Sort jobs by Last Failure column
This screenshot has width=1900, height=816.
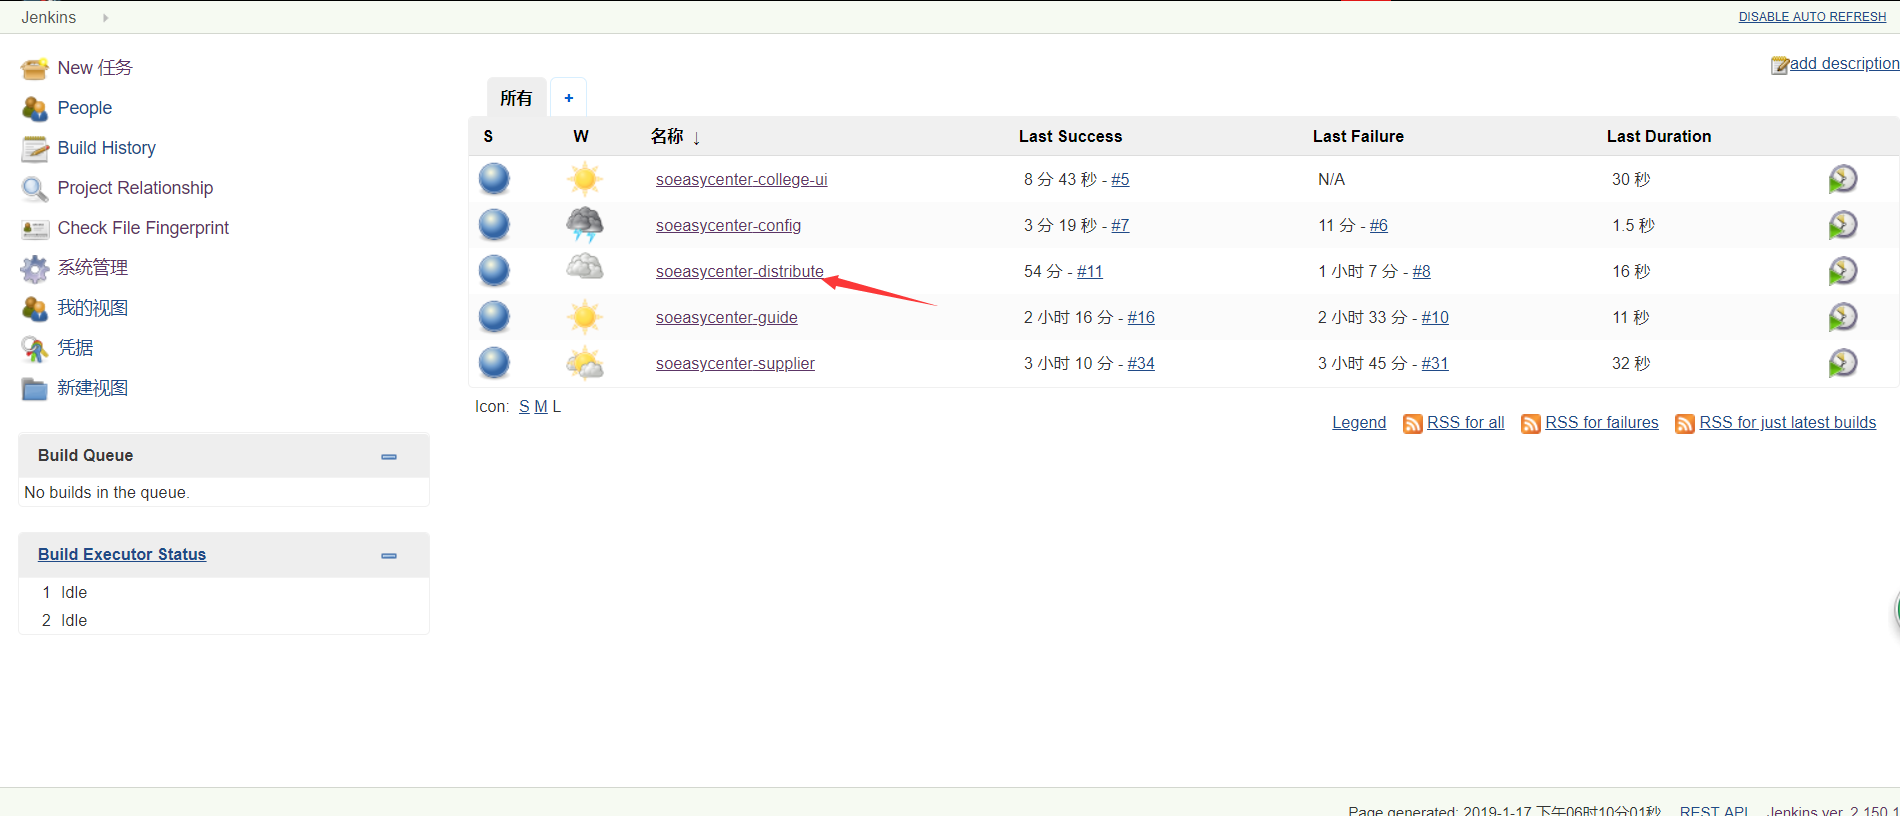coord(1358,136)
